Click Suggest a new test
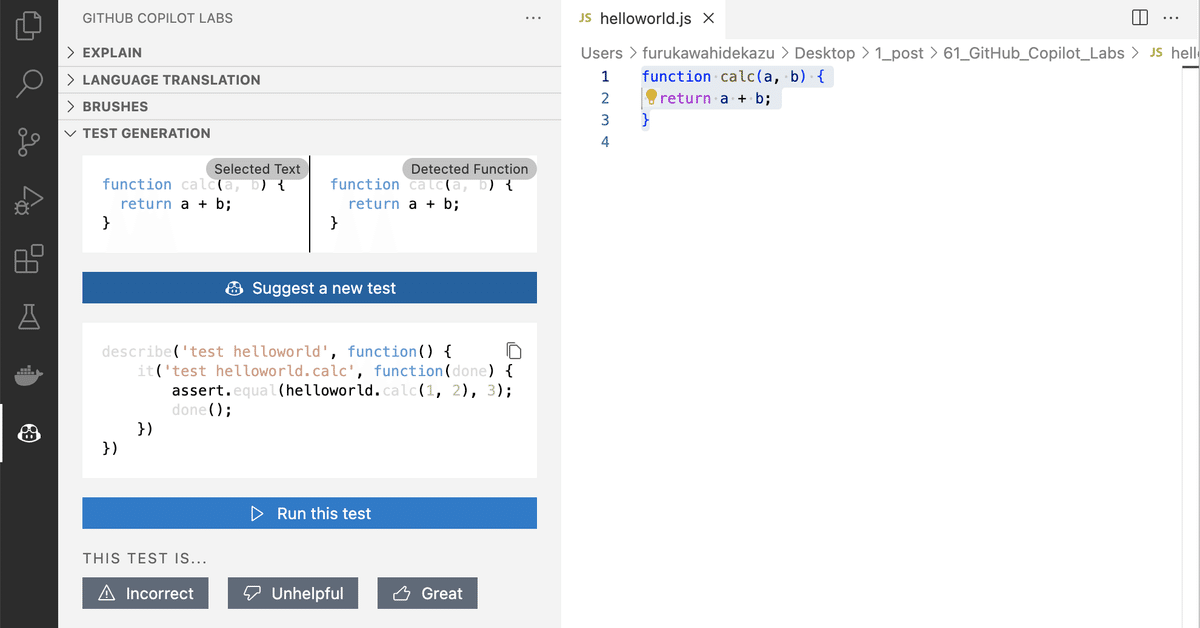 (309, 287)
